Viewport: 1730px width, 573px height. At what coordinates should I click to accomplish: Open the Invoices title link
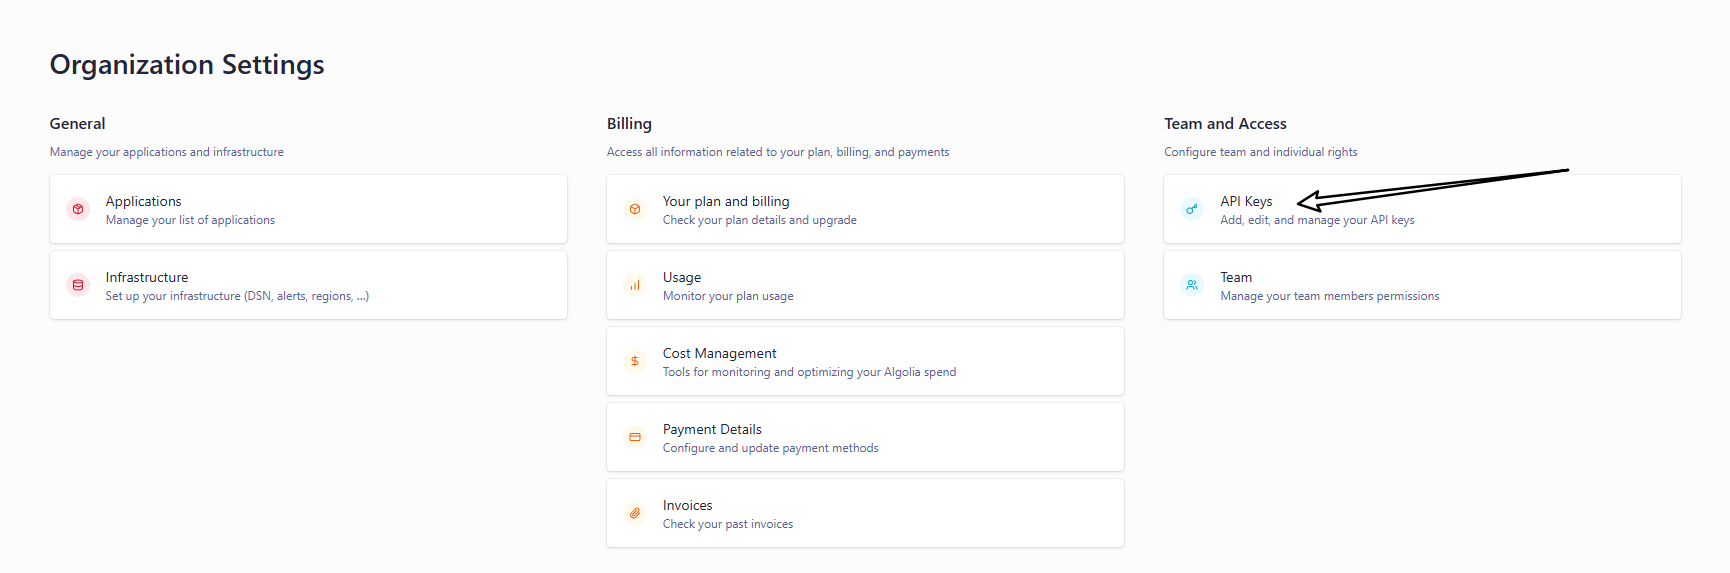click(x=687, y=505)
